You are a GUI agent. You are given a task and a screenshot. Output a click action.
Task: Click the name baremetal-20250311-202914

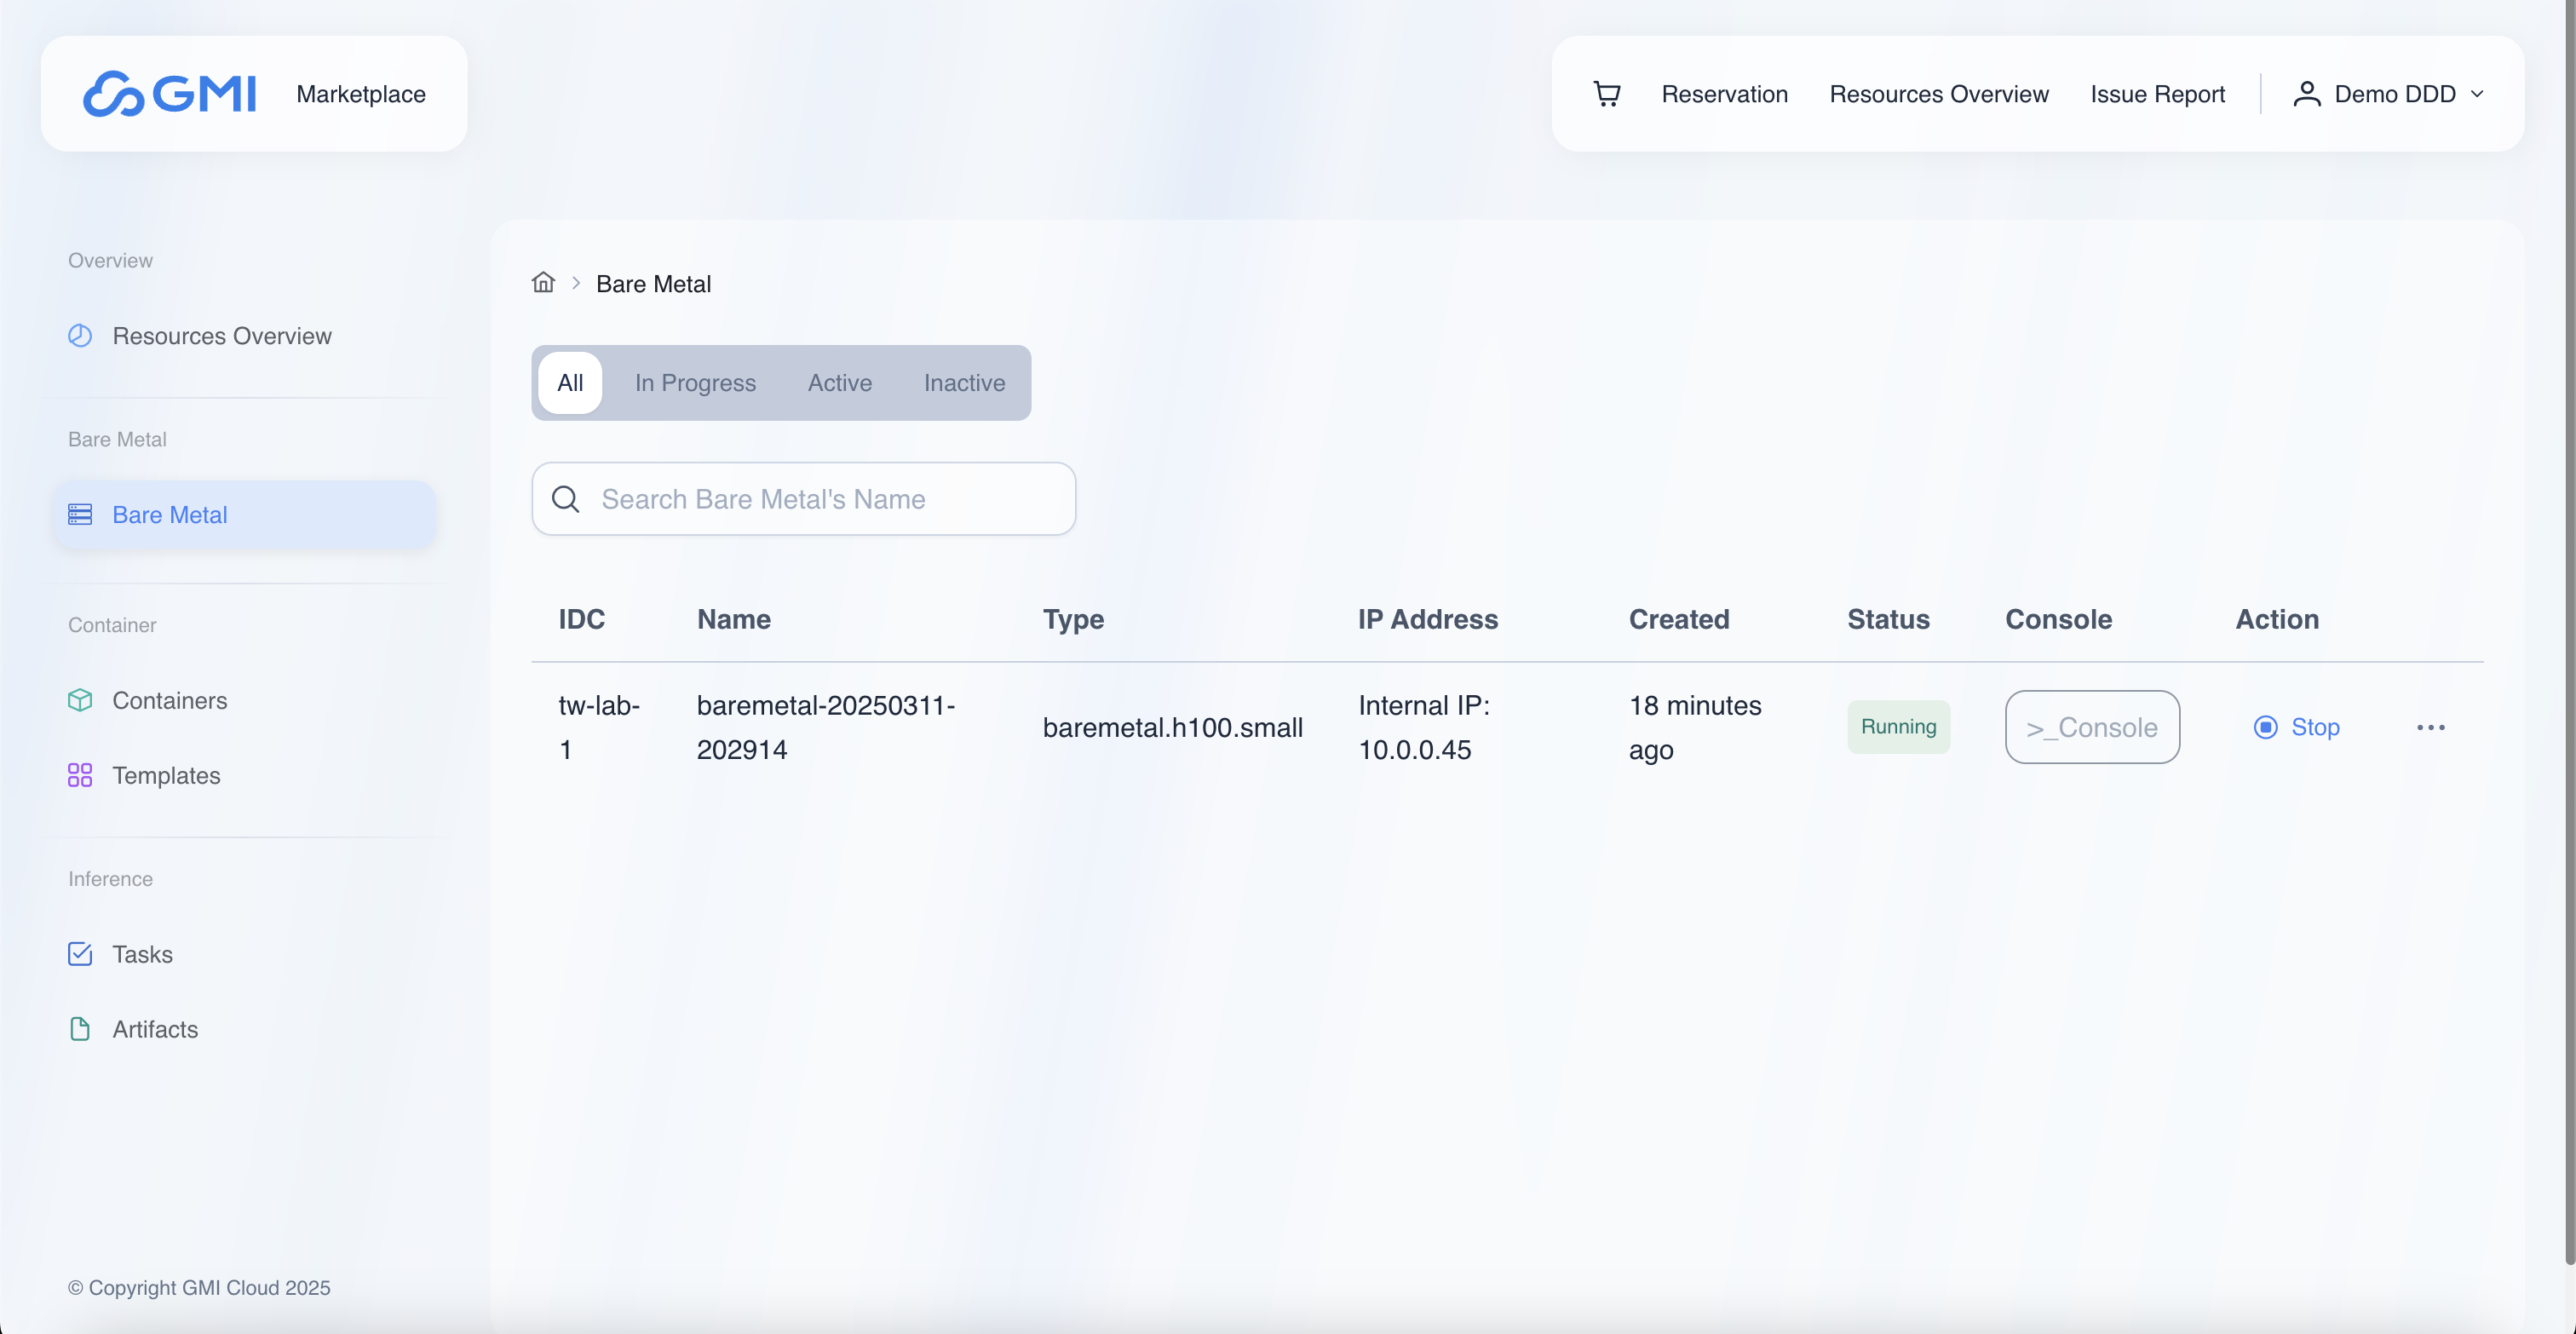click(826, 727)
